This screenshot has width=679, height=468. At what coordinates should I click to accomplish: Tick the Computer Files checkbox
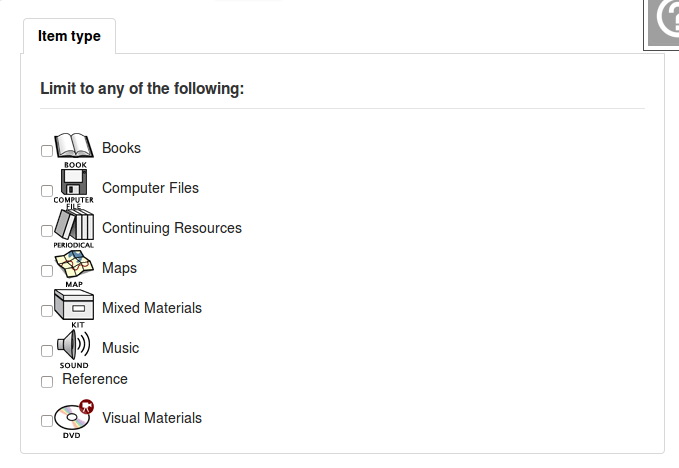(x=46, y=191)
